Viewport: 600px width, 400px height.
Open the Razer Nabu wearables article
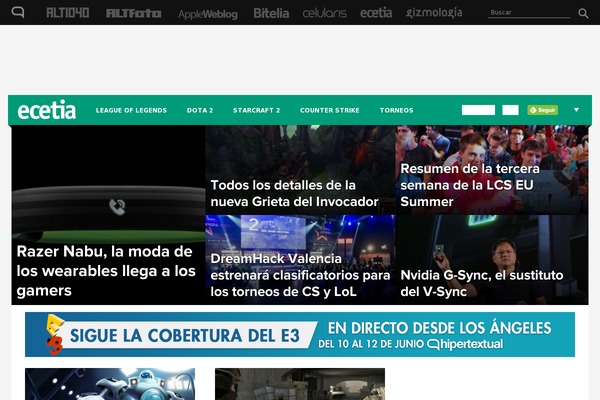click(108, 215)
